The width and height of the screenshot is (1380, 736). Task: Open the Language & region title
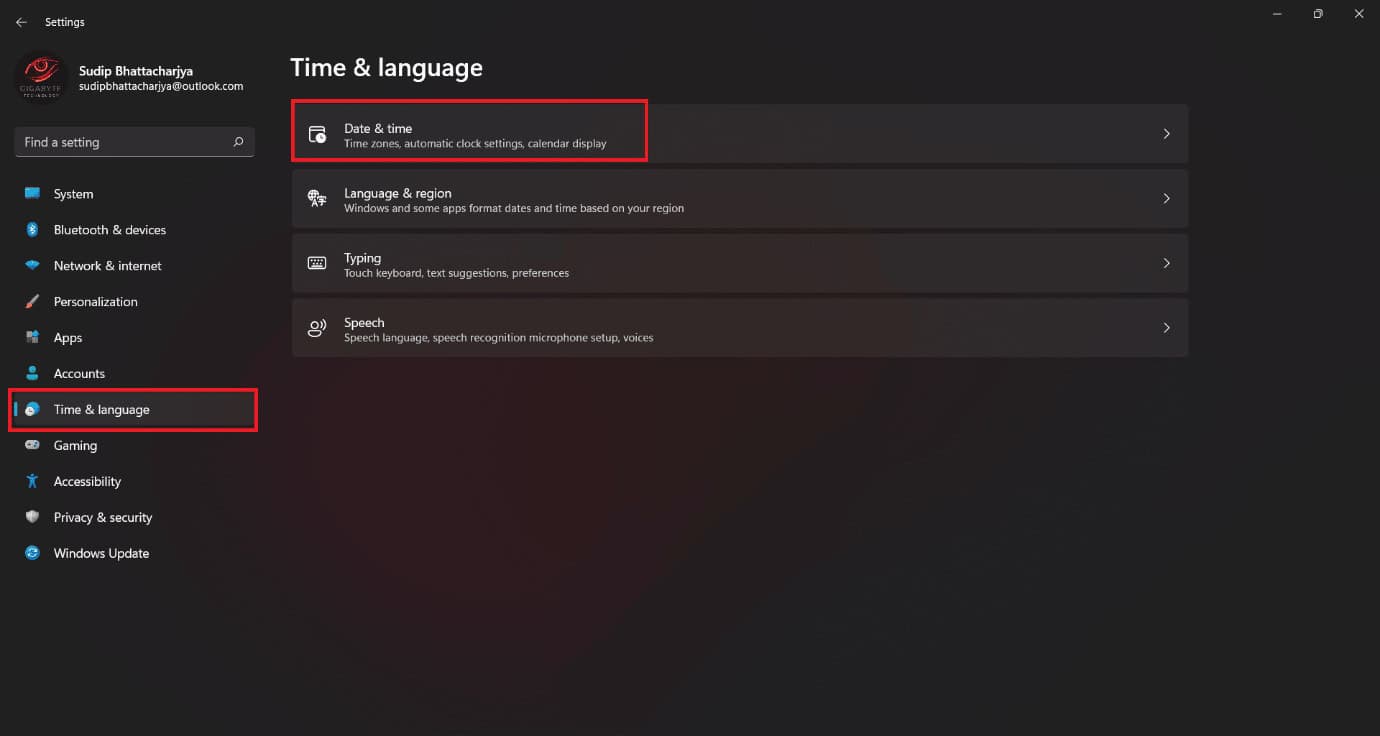398,193
